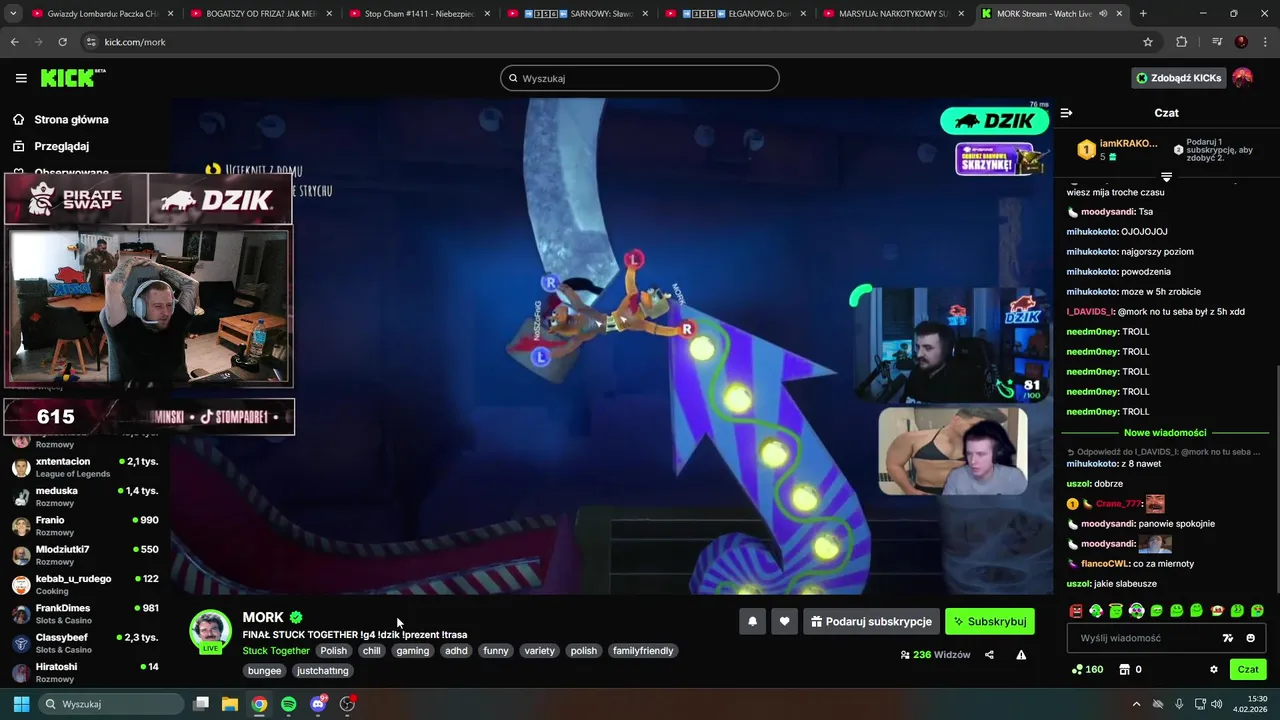Reload the kick.com page
The height and width of the screenshot is (720, 1280).
pos(62,42)
